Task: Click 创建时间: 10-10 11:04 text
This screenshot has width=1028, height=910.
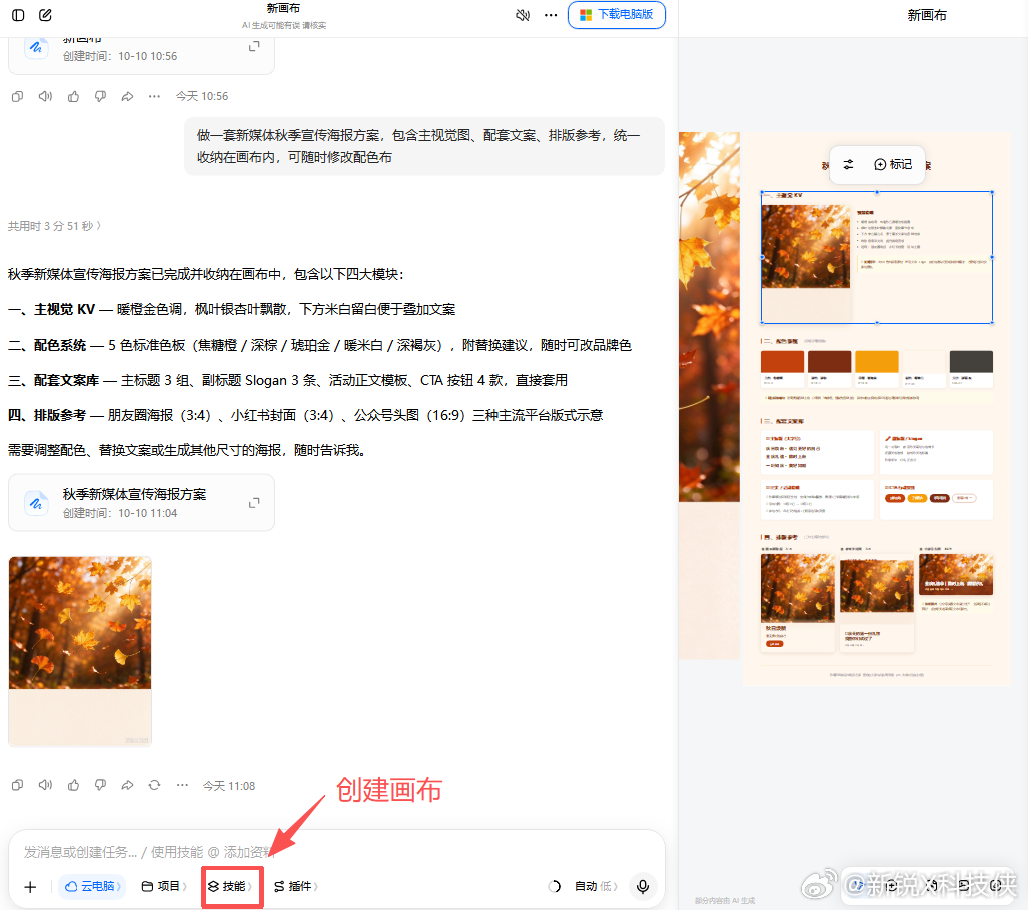Action: [120, 513]
